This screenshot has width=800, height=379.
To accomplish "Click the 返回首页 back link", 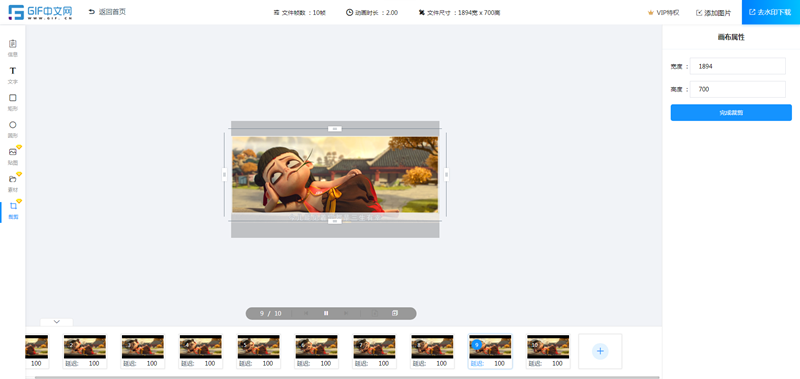I will tap(107, 12).
